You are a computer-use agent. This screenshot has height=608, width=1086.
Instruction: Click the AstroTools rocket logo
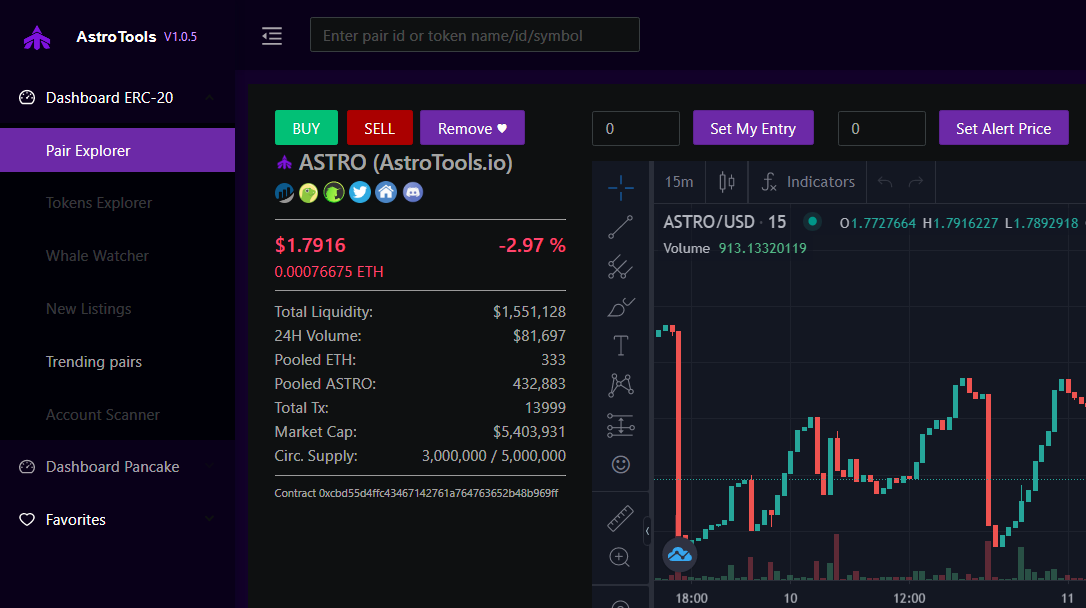click(x=37, y=37)
